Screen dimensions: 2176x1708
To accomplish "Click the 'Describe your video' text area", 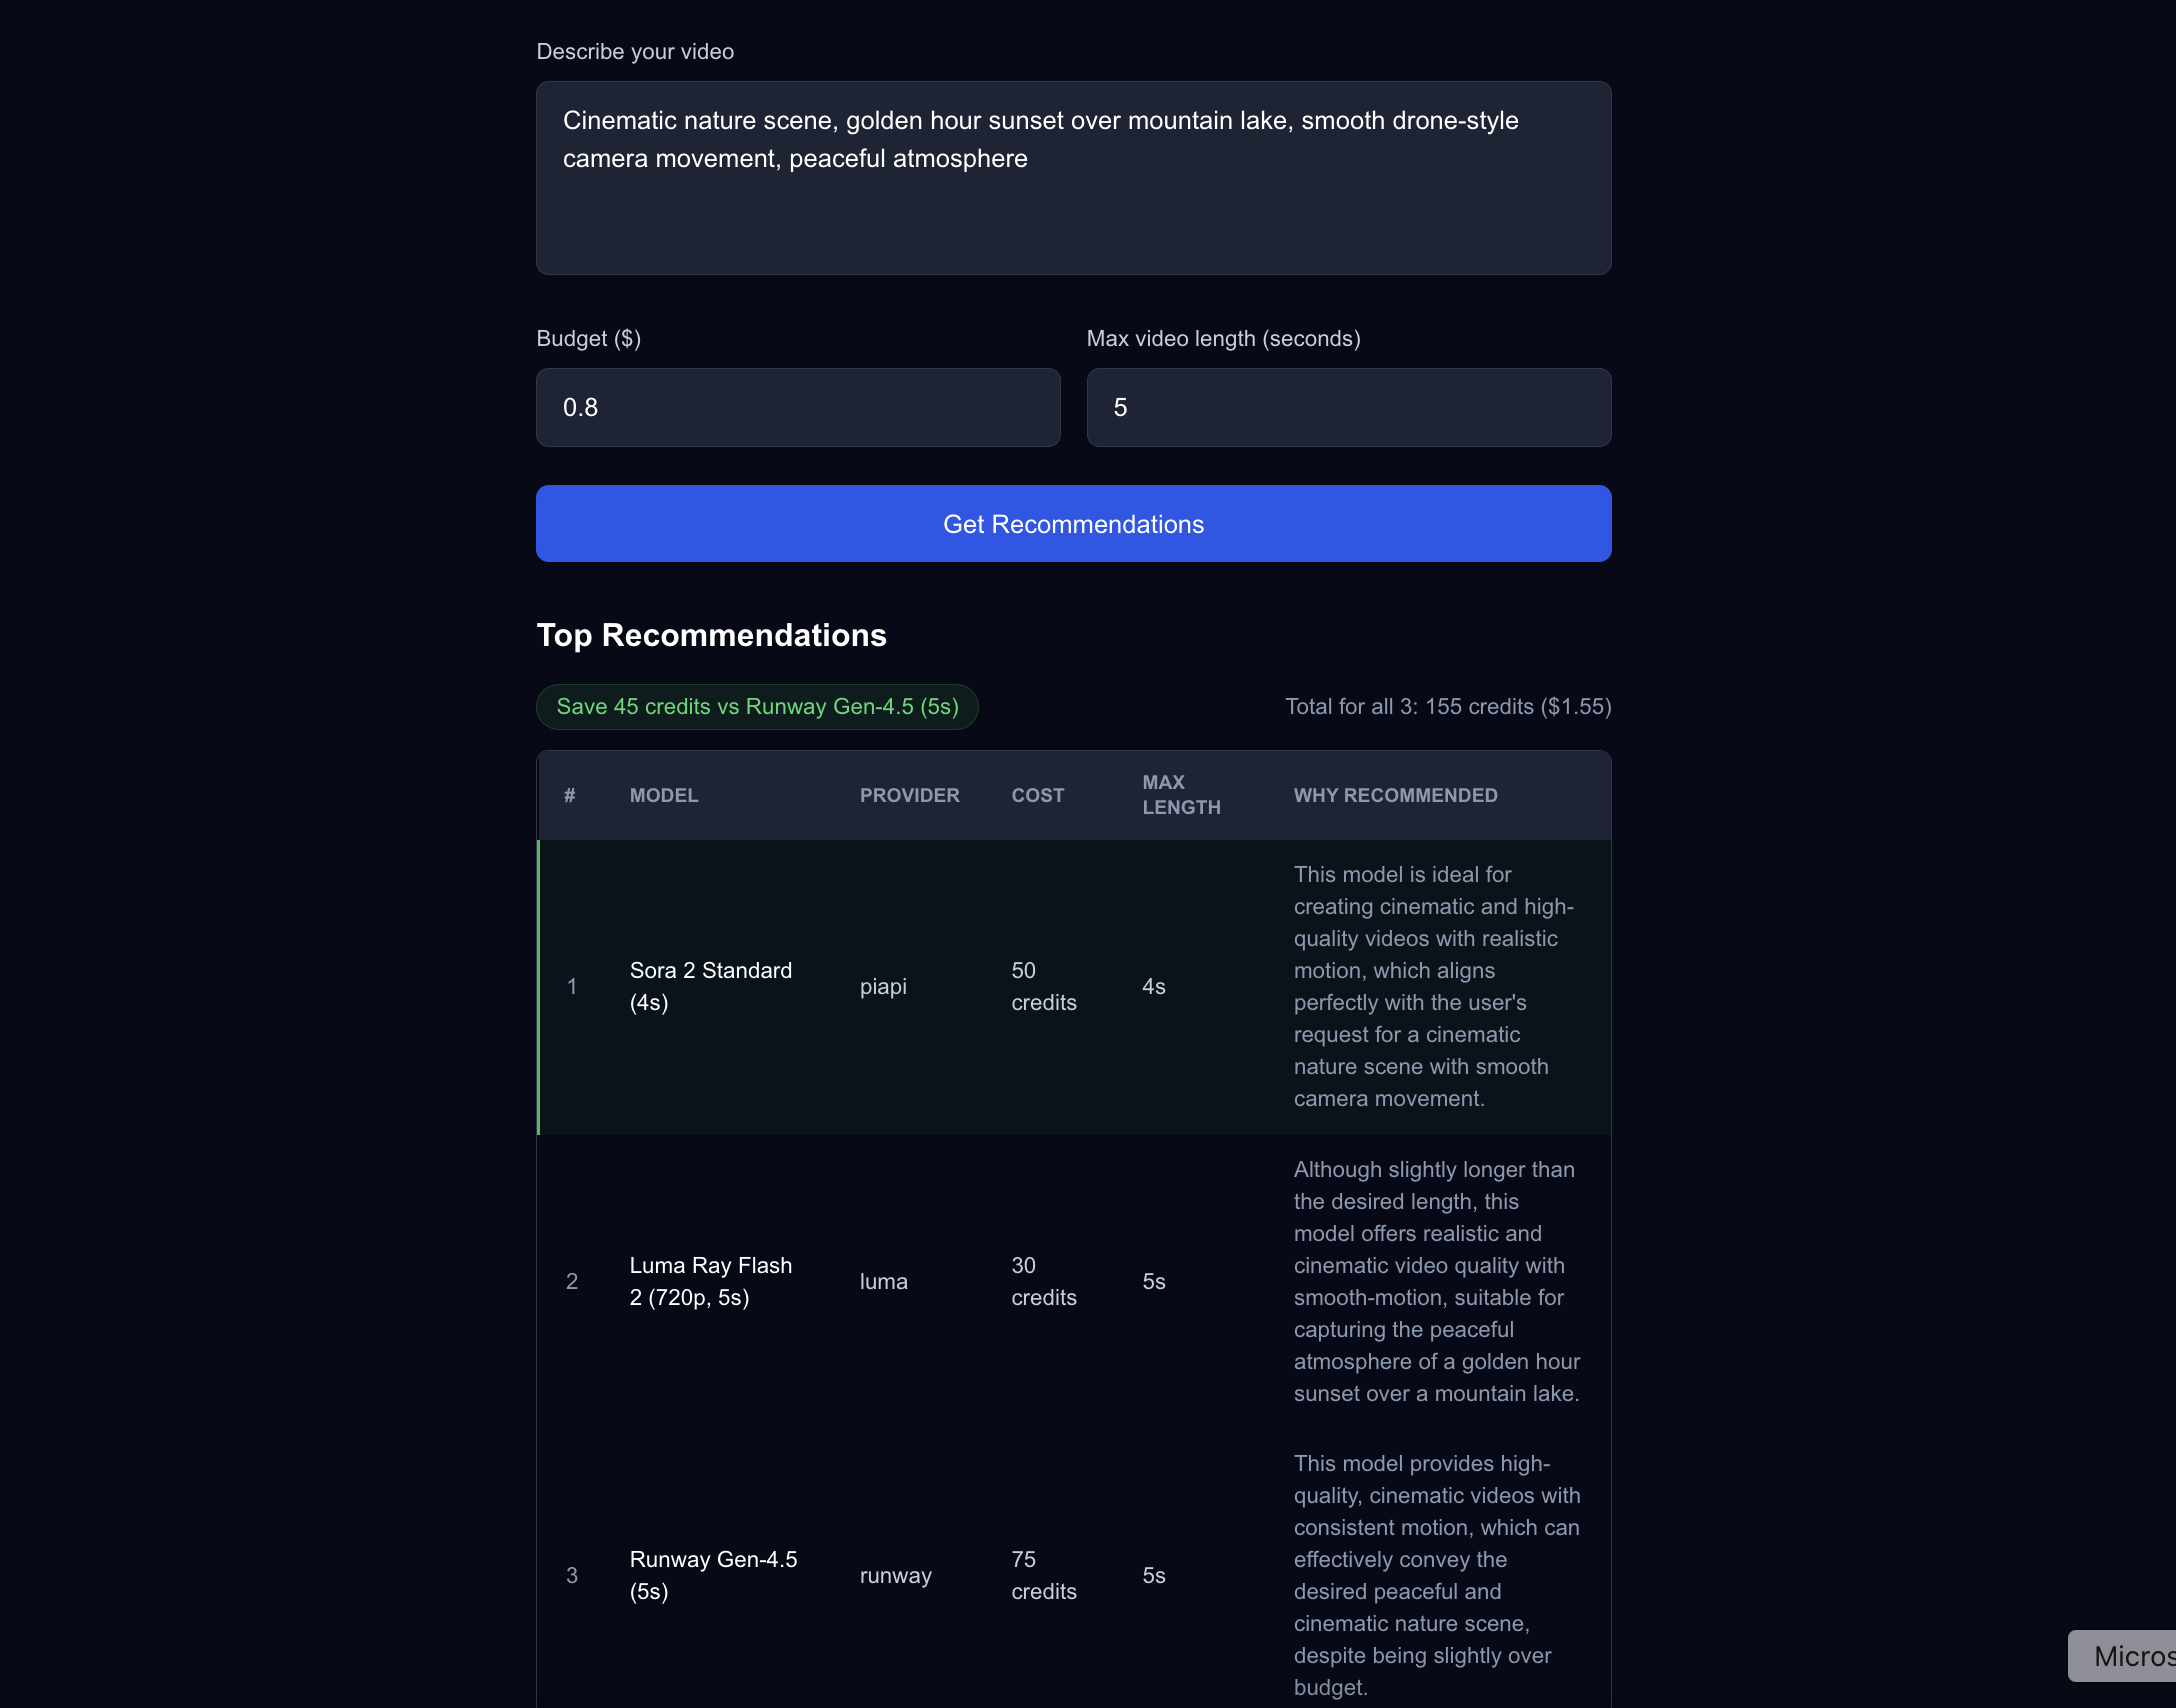I will [x=1073, y=178].
